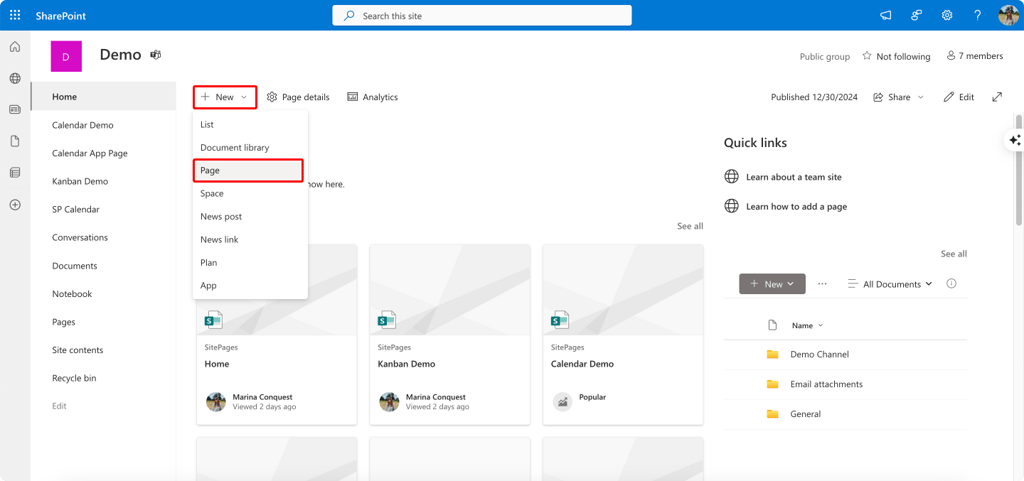Open the app launcher waffle icon
Viewport: 1024px width, 481px height.
tap(15, 15)
